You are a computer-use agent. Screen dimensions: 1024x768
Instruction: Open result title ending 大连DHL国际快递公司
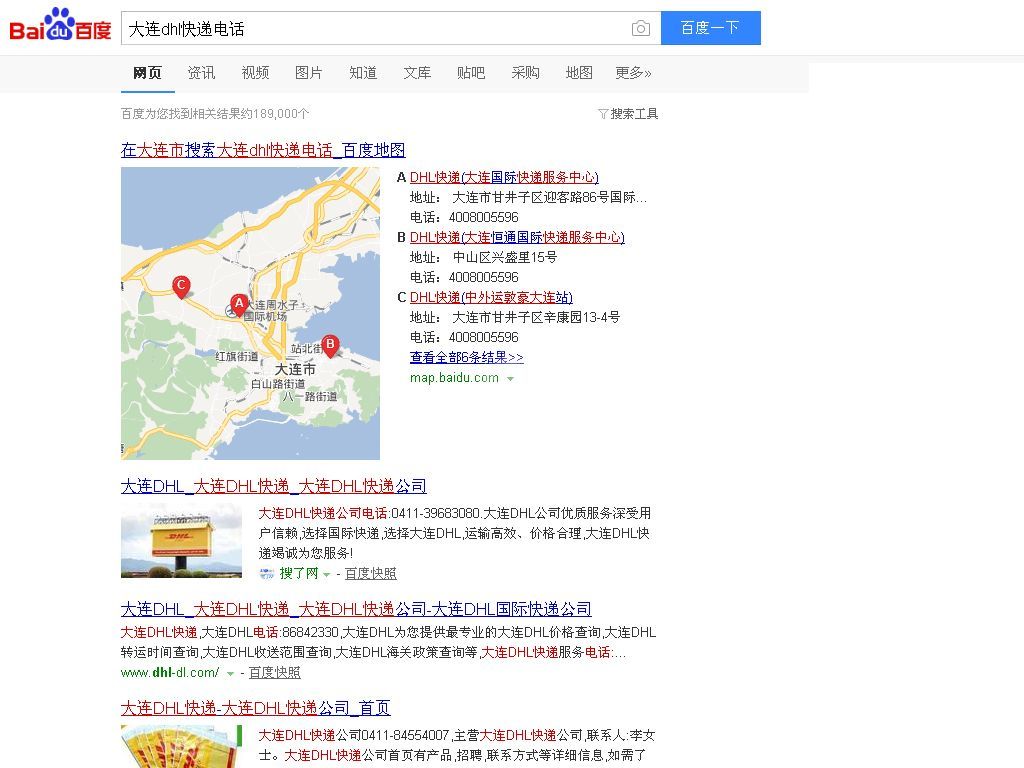pyautogui.click(x=356, y=609)
